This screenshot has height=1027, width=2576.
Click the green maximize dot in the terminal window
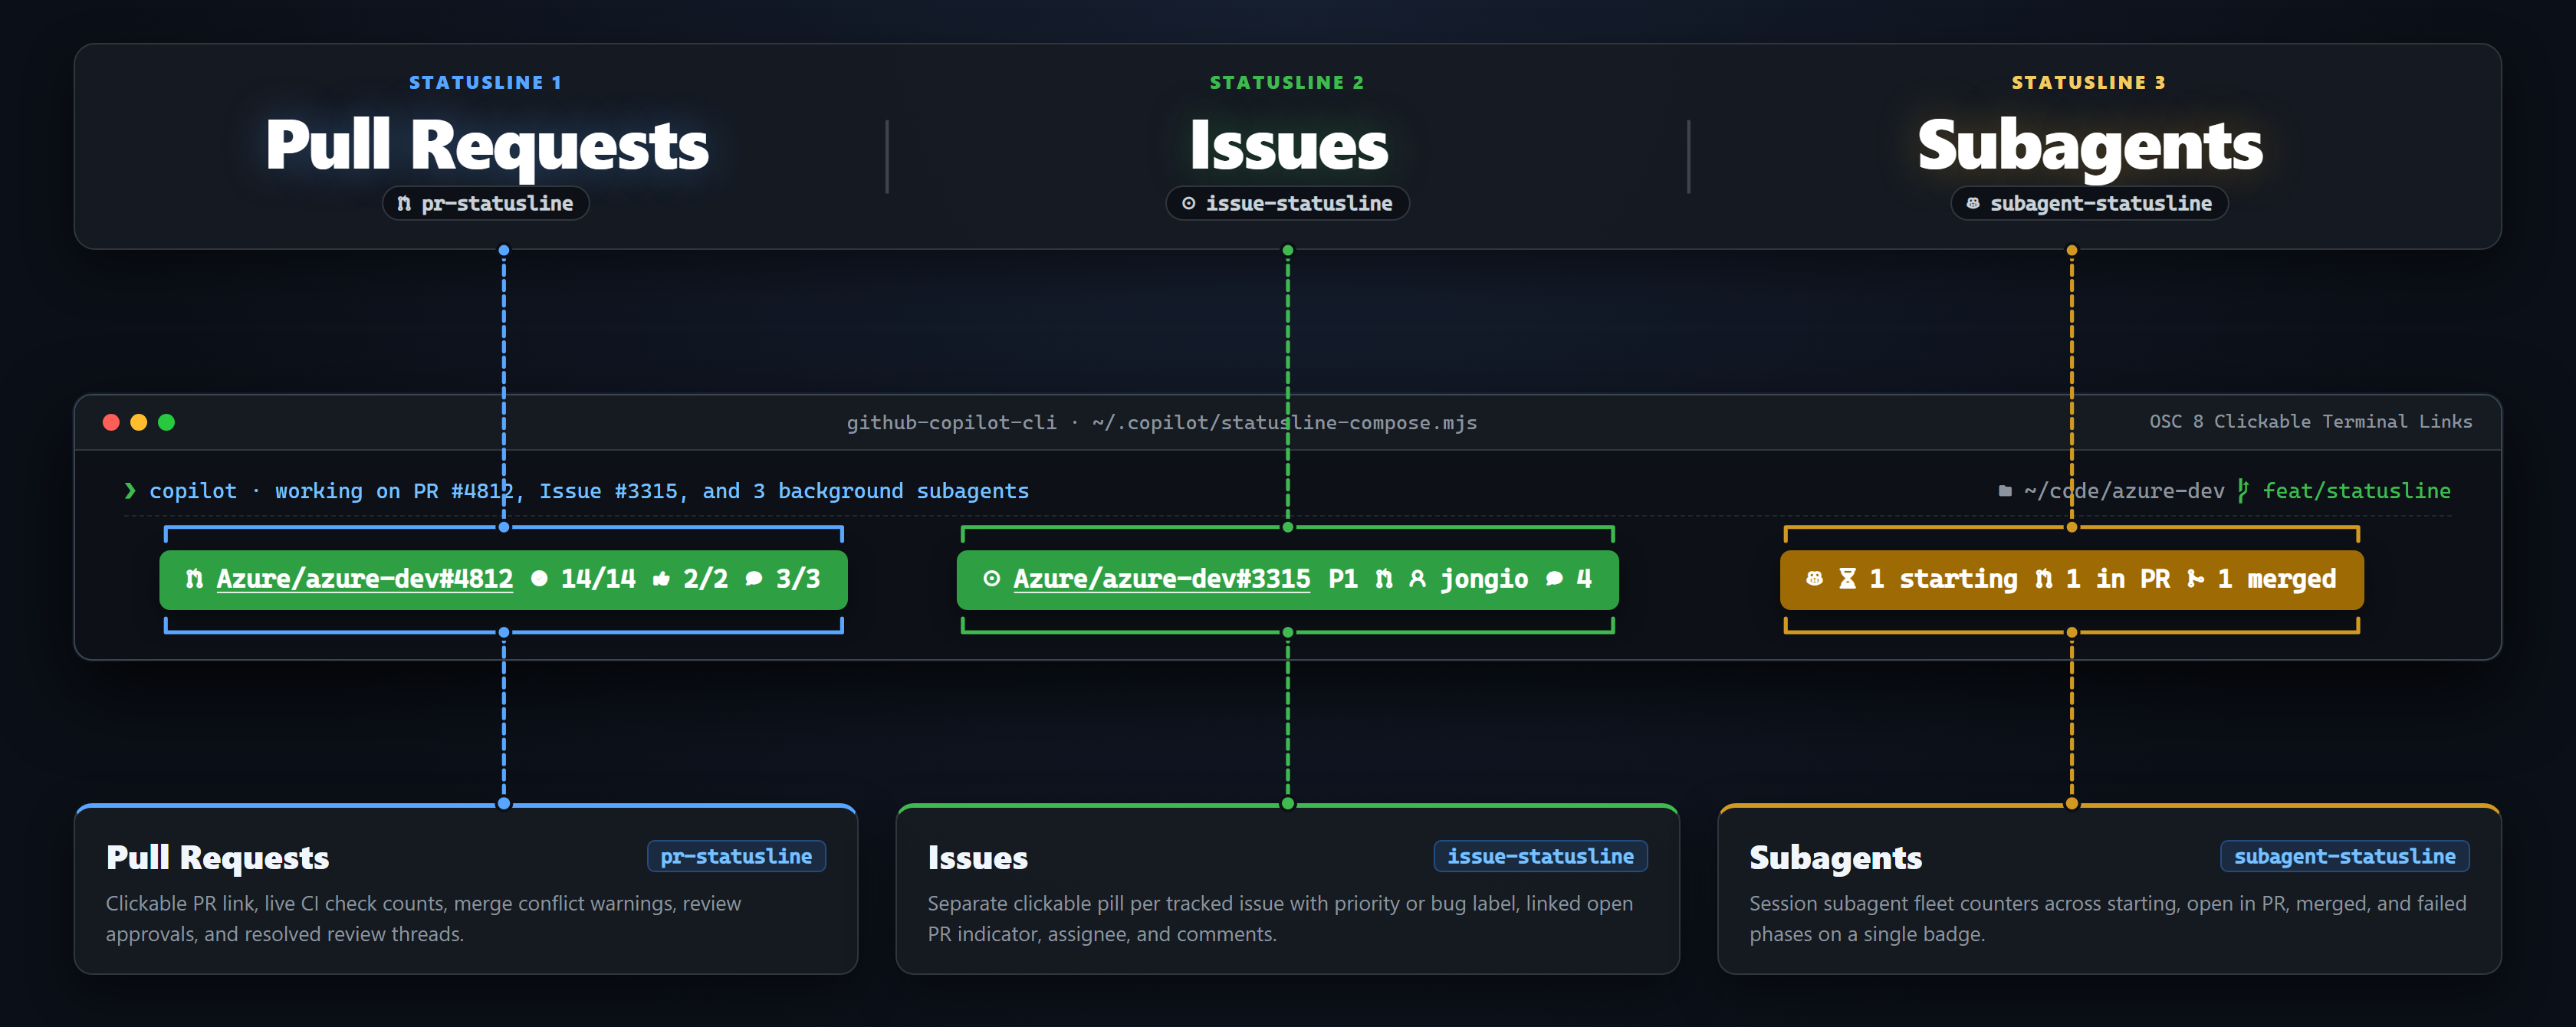[x=167, y=422]
